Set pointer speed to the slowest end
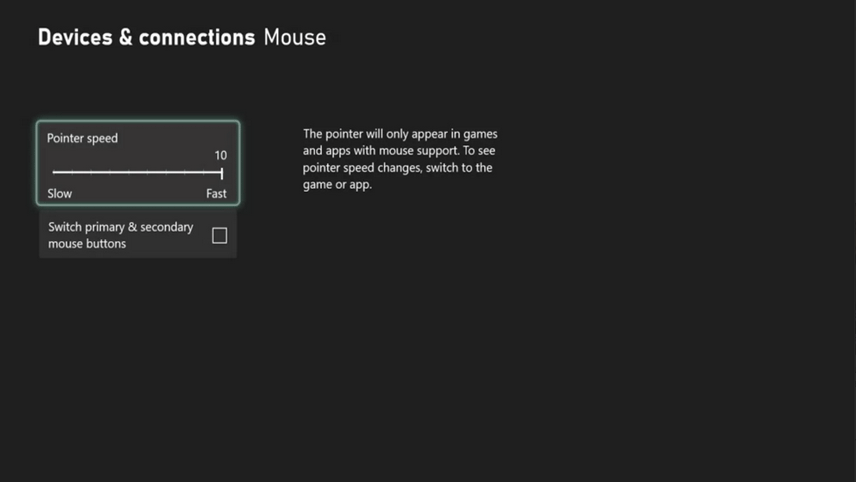The width and height of the screenshot is (856, 482). coord(54,172)
